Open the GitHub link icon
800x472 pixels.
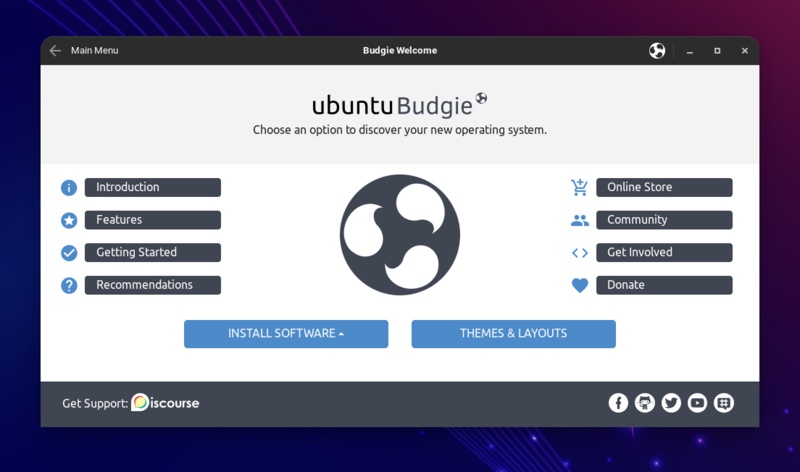click(645, 403)
